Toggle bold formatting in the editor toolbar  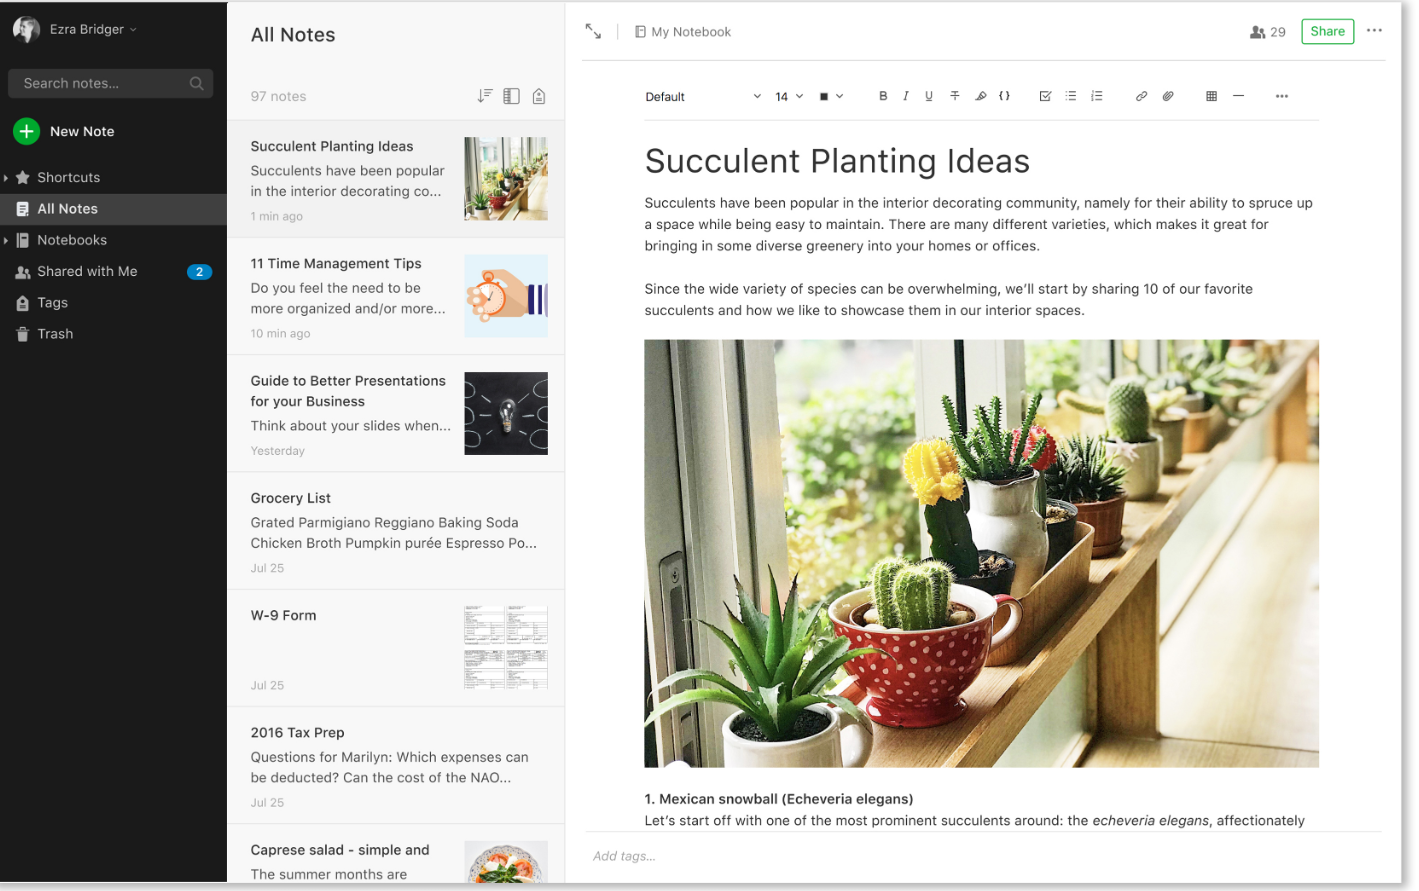pos(883,96)
